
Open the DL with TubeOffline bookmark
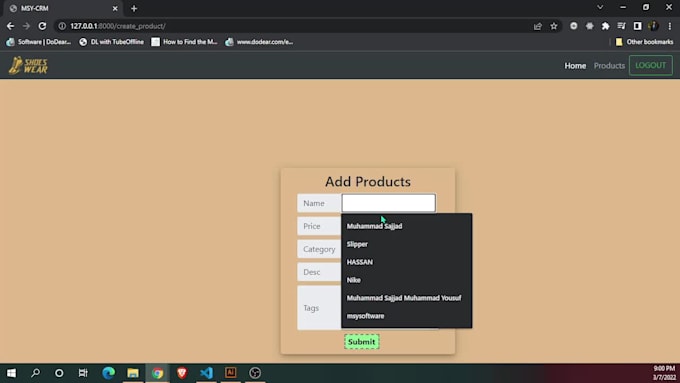click(x=111, y=42)
